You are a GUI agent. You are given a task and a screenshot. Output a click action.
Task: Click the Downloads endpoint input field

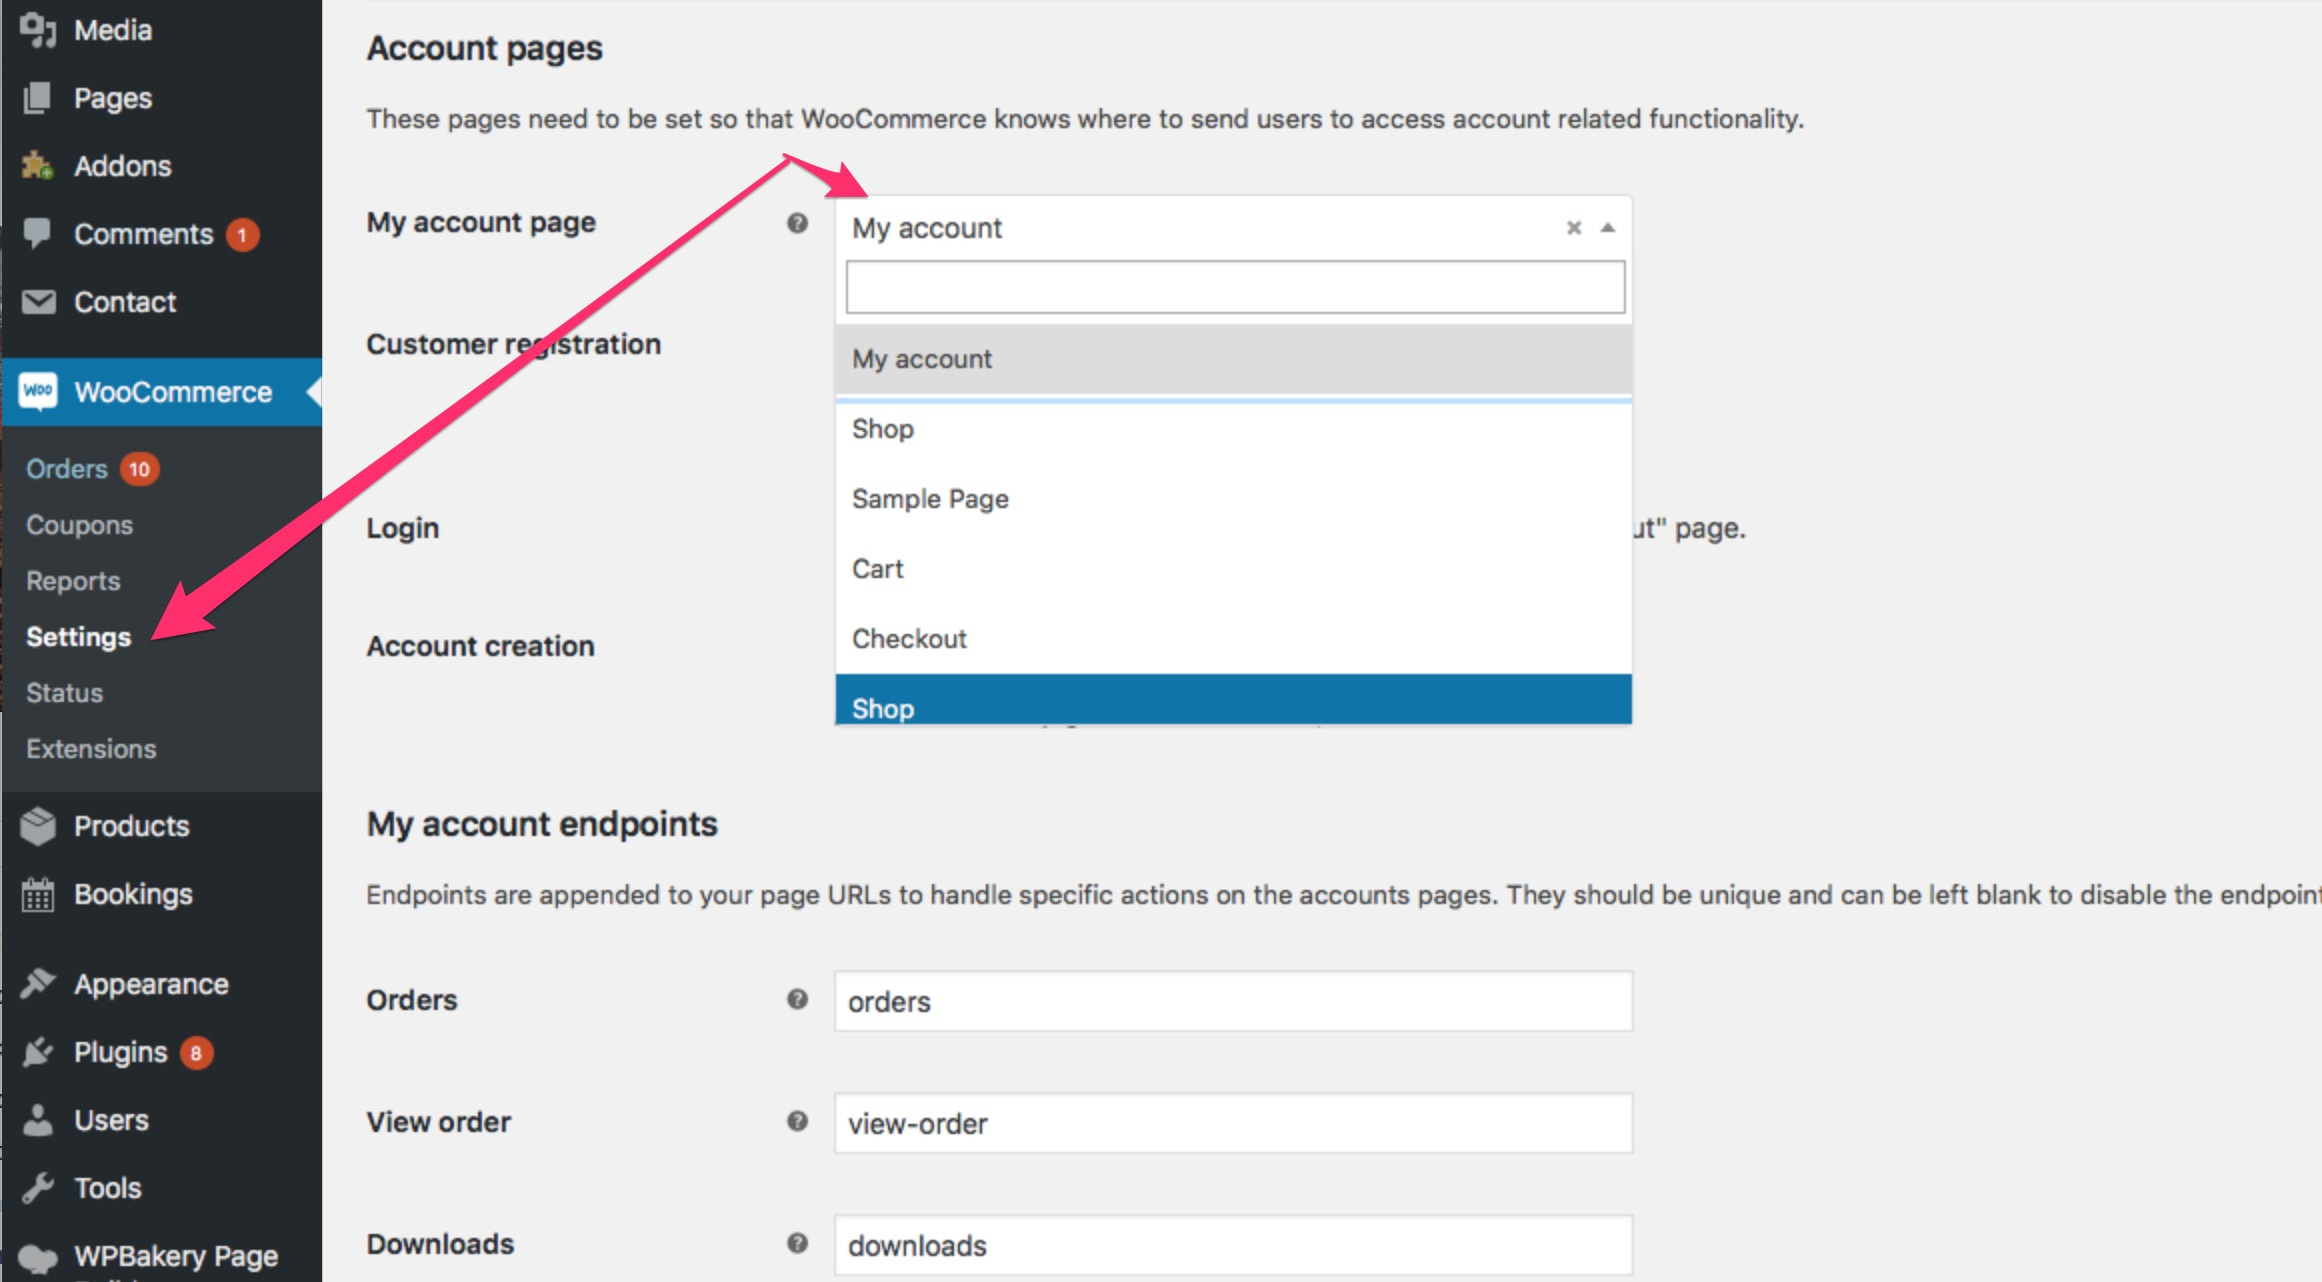[x=1234, y=1245]
